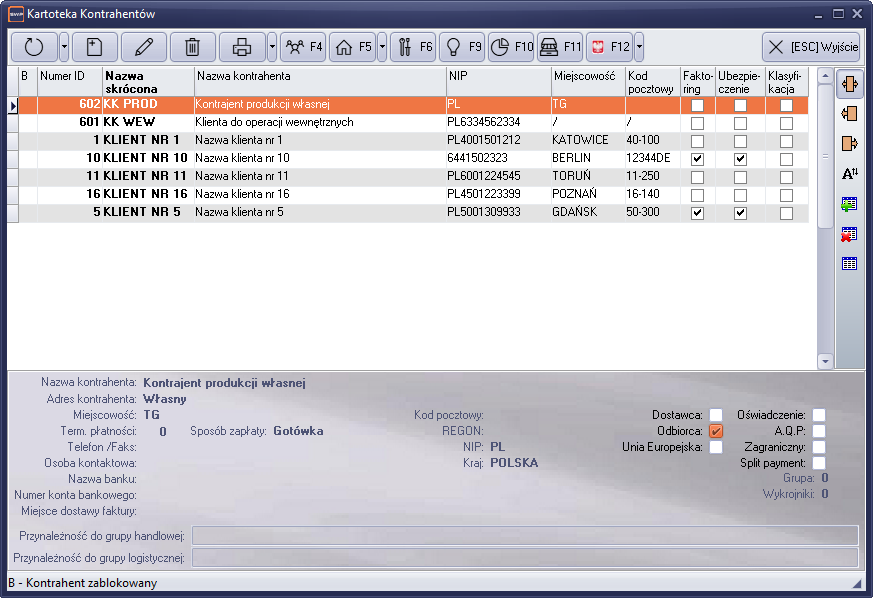The image size is (873, 598).
Task: Click the [ESC] Wyjście exit button
Action: [810, 46]
